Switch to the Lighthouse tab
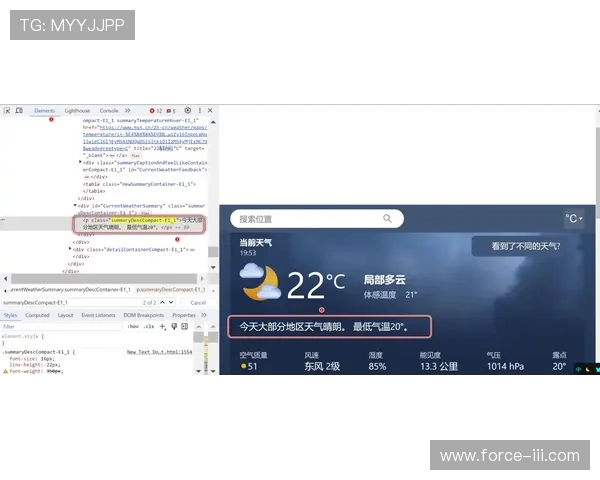This screenshot has height=480, width=600. pyautogui.click(x=77, y=111)
